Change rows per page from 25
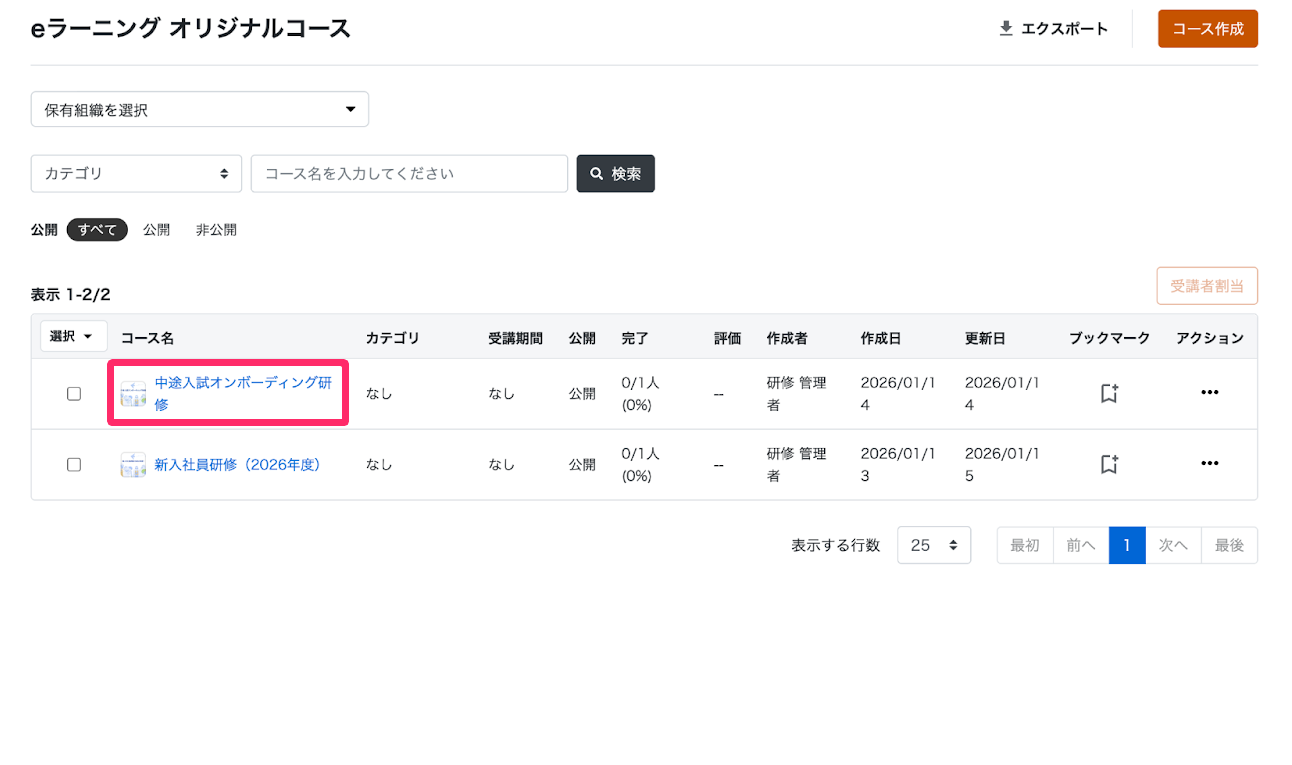This screenshot has height=765, width=1292. 934,545
